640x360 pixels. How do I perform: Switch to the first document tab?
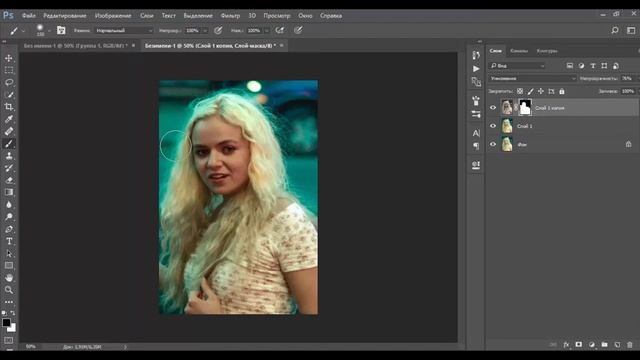[76, 46]
